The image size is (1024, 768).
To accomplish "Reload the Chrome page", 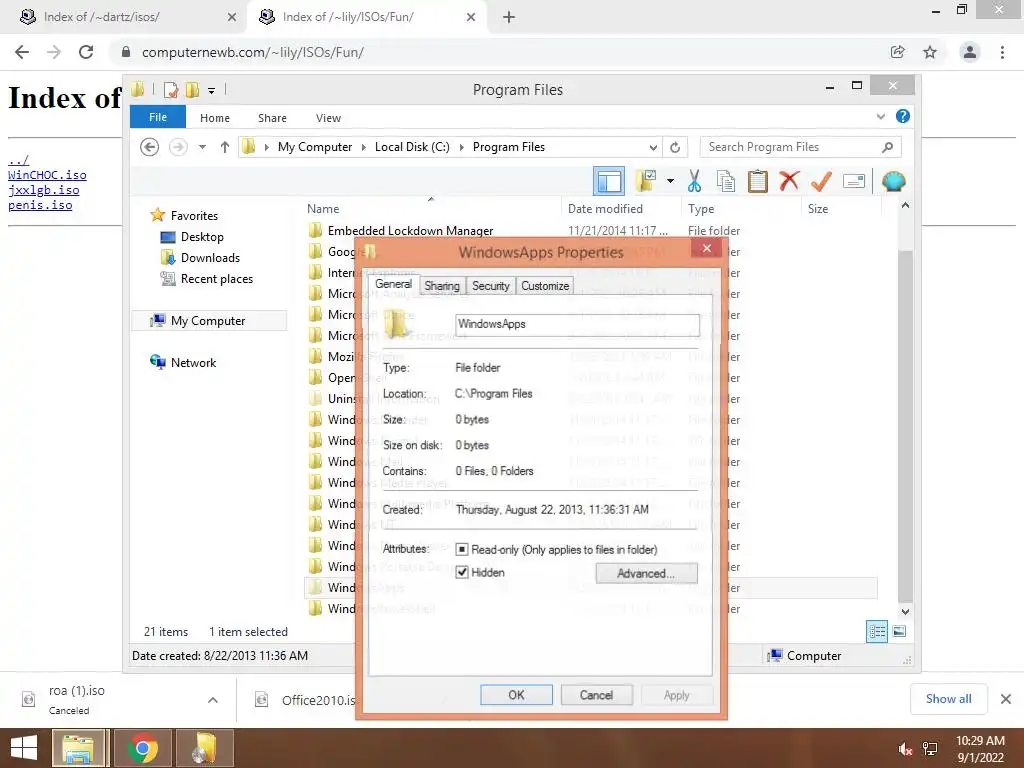I will (x=86, y=52).
